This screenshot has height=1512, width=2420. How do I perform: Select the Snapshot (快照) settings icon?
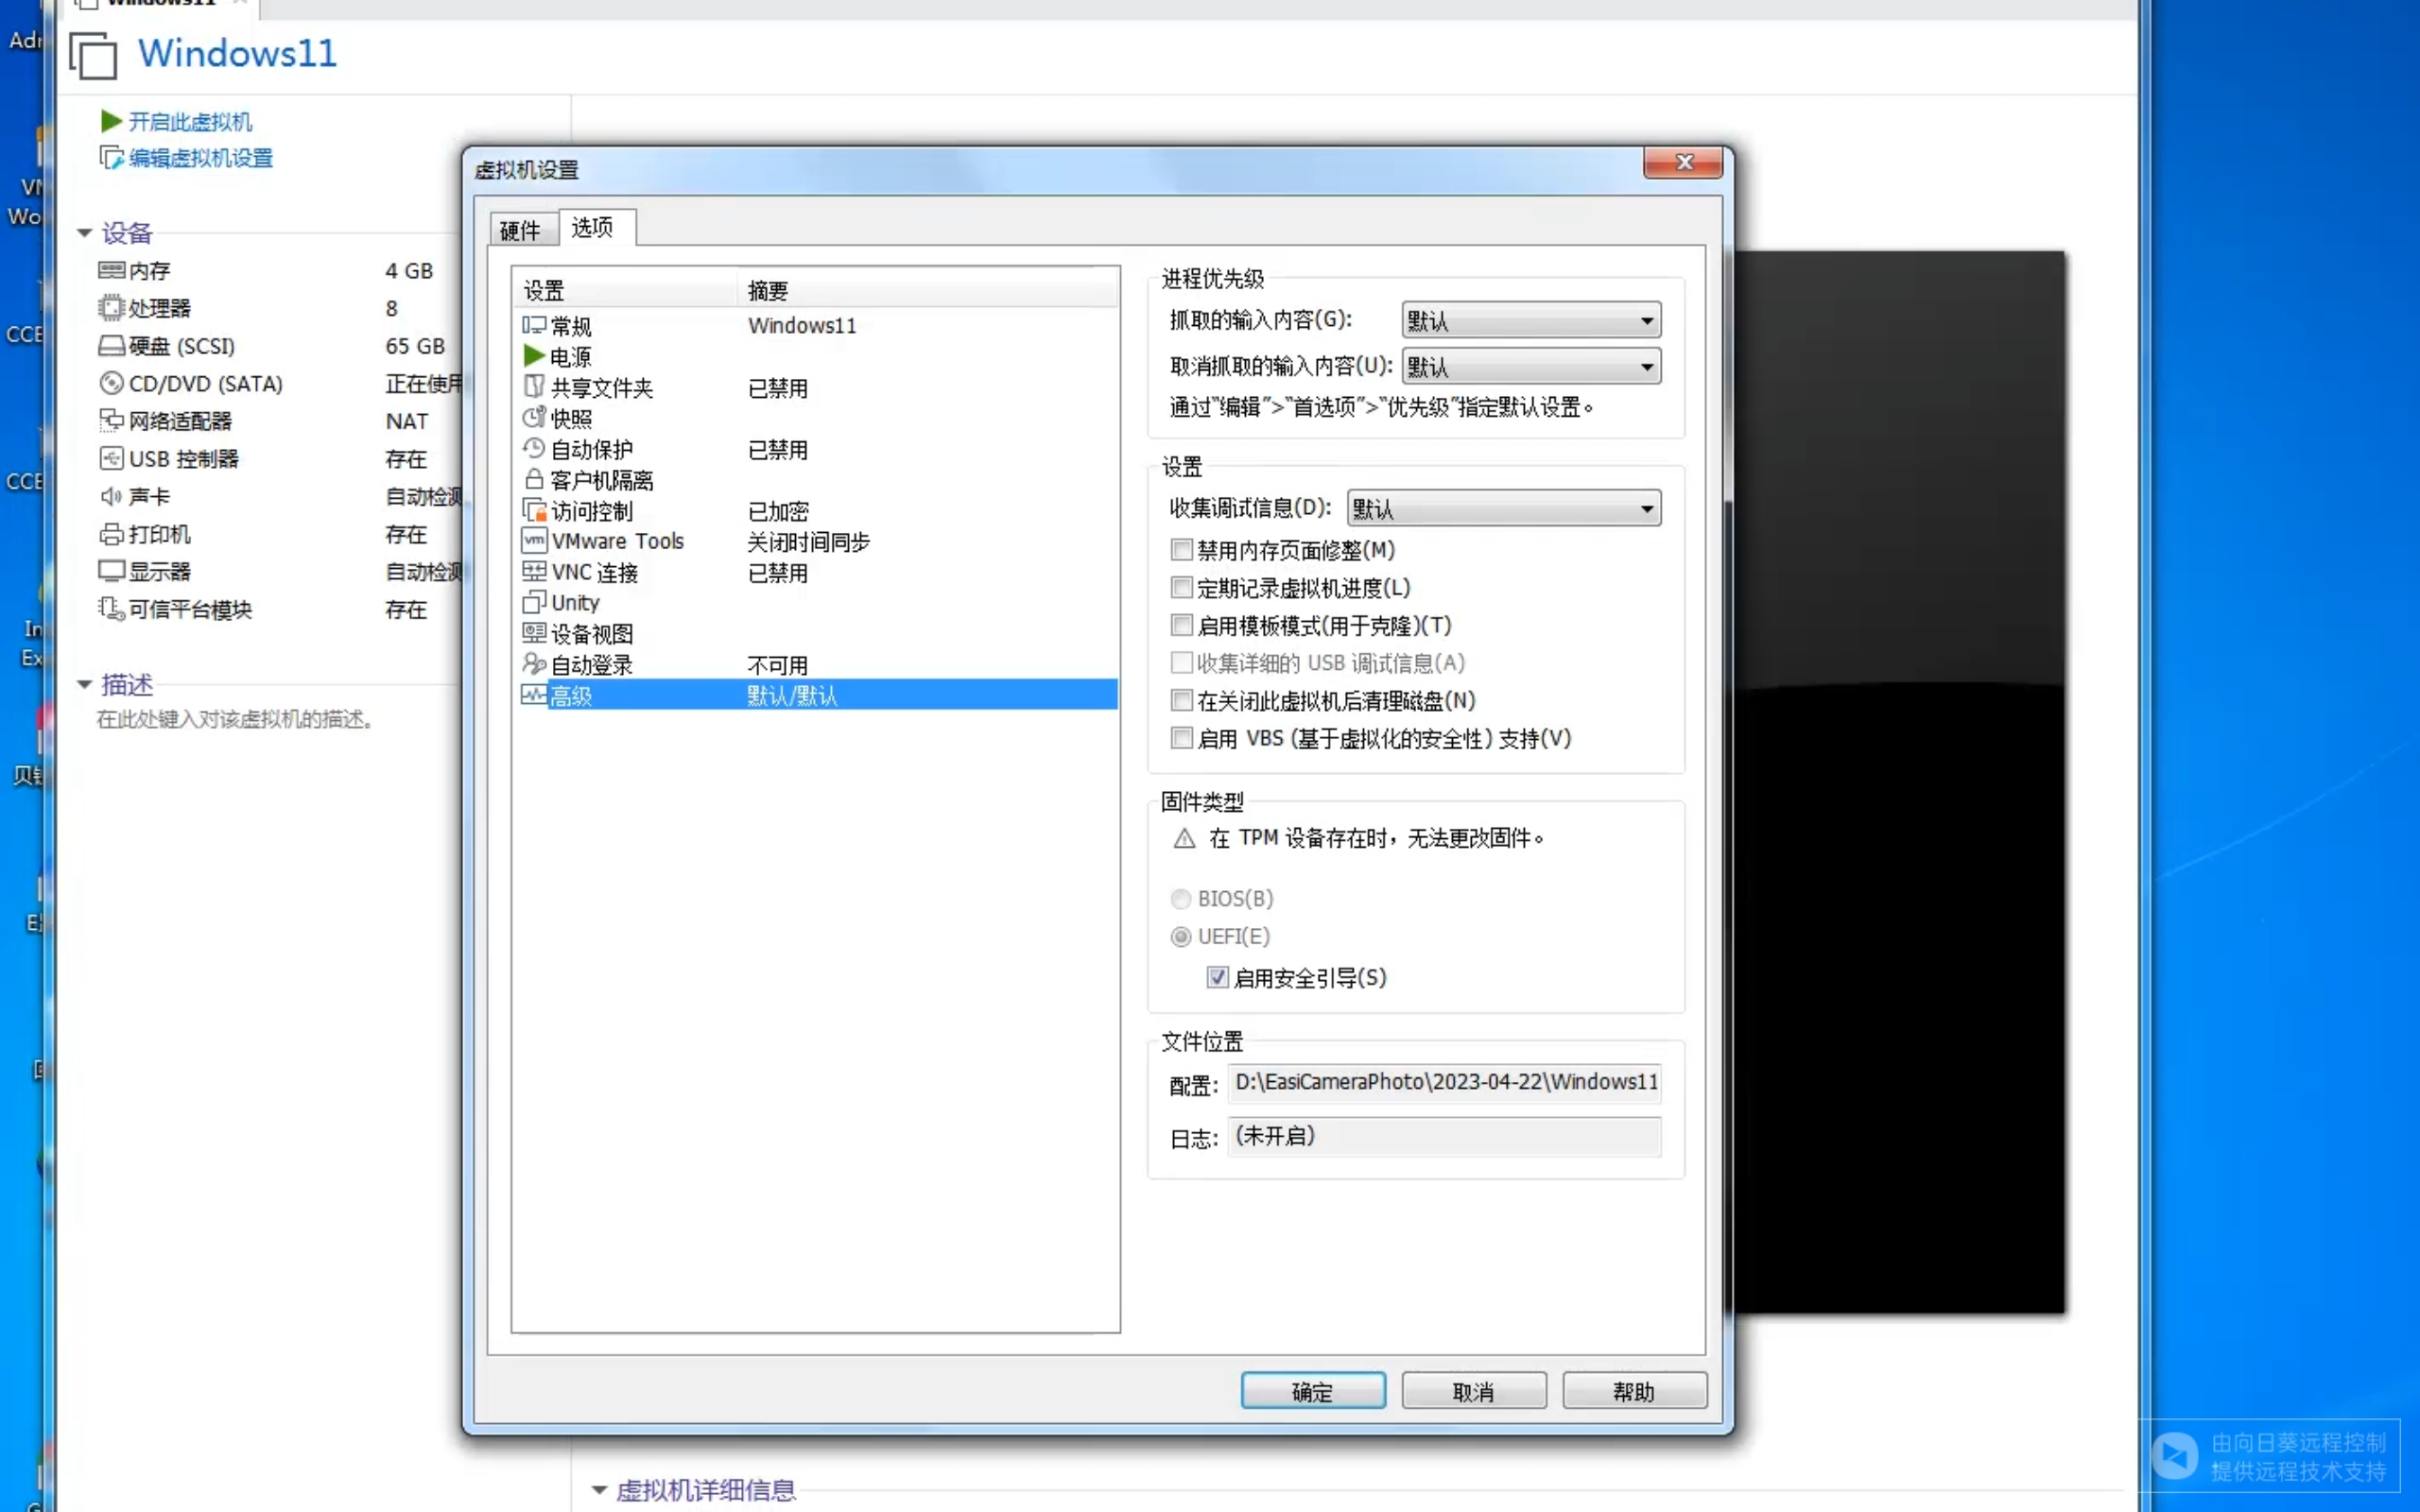coord(534,418)
